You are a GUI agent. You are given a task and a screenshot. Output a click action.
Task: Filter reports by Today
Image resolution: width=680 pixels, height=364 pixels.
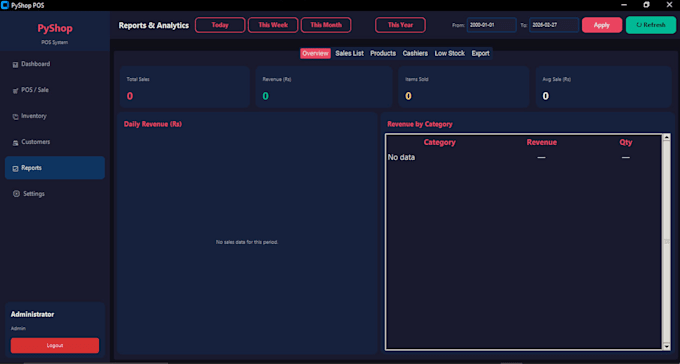point(220,25)
